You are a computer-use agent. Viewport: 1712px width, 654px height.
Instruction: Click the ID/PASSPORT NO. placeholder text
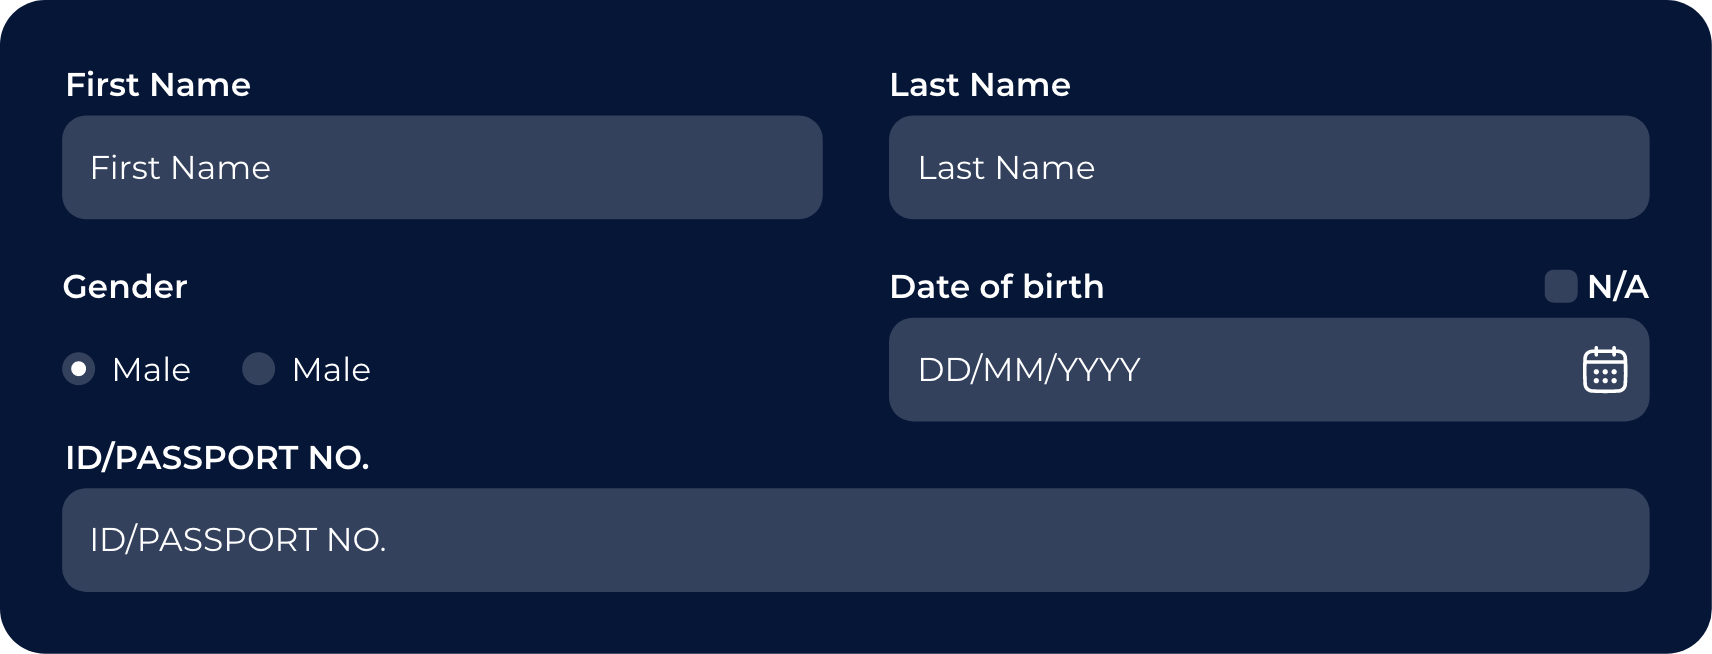tap(238, 540)
